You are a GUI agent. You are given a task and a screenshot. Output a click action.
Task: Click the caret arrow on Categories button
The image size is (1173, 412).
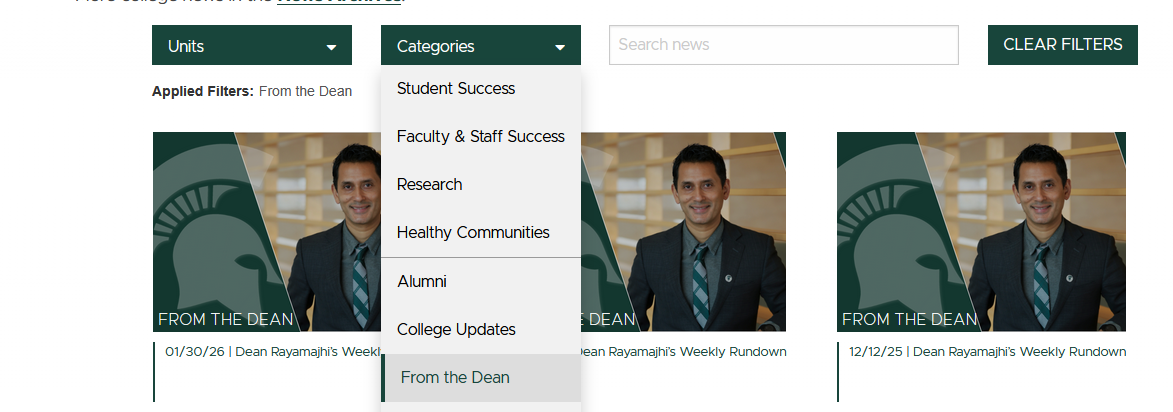(x=560, y=47)
